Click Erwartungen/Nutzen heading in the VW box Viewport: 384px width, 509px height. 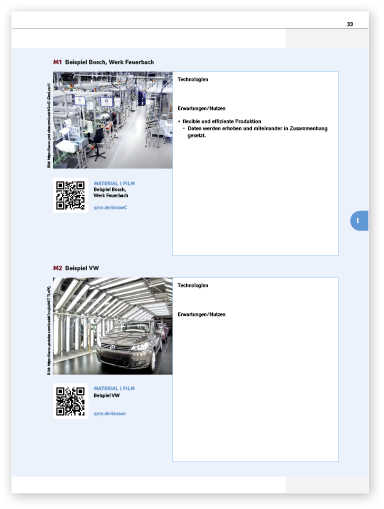point(201,314)
